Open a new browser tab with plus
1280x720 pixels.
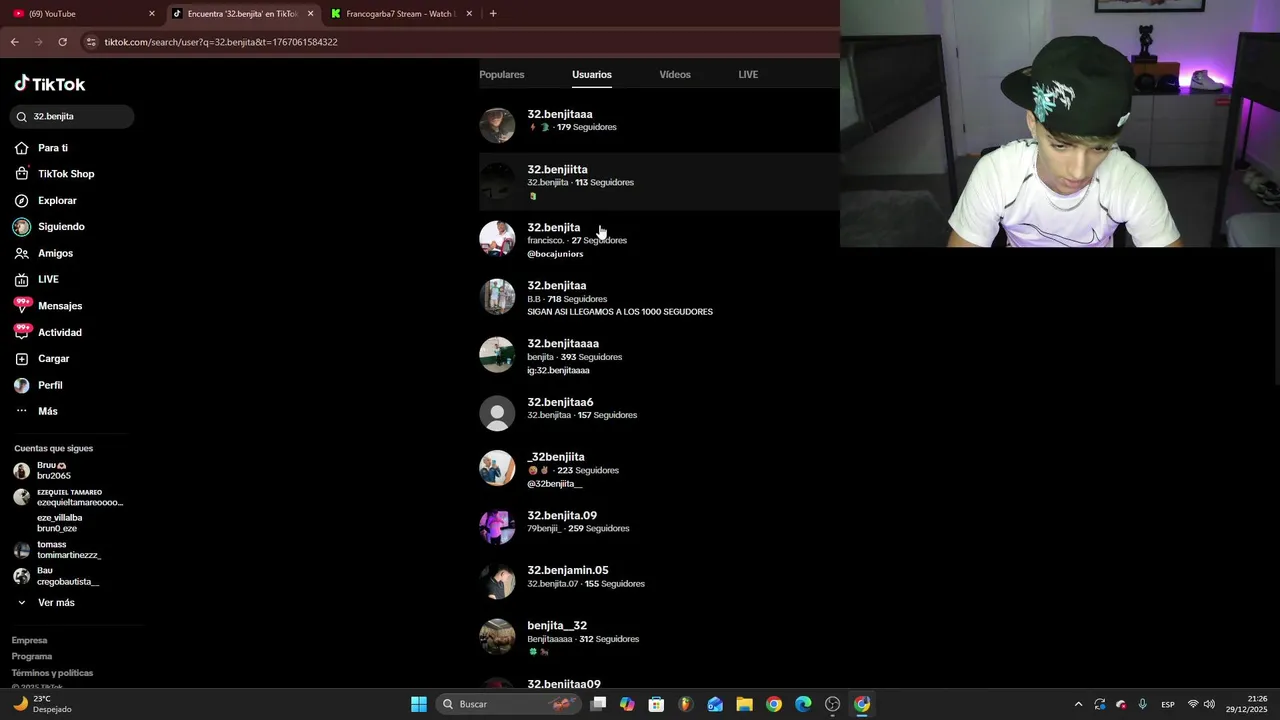pos(493,14)
